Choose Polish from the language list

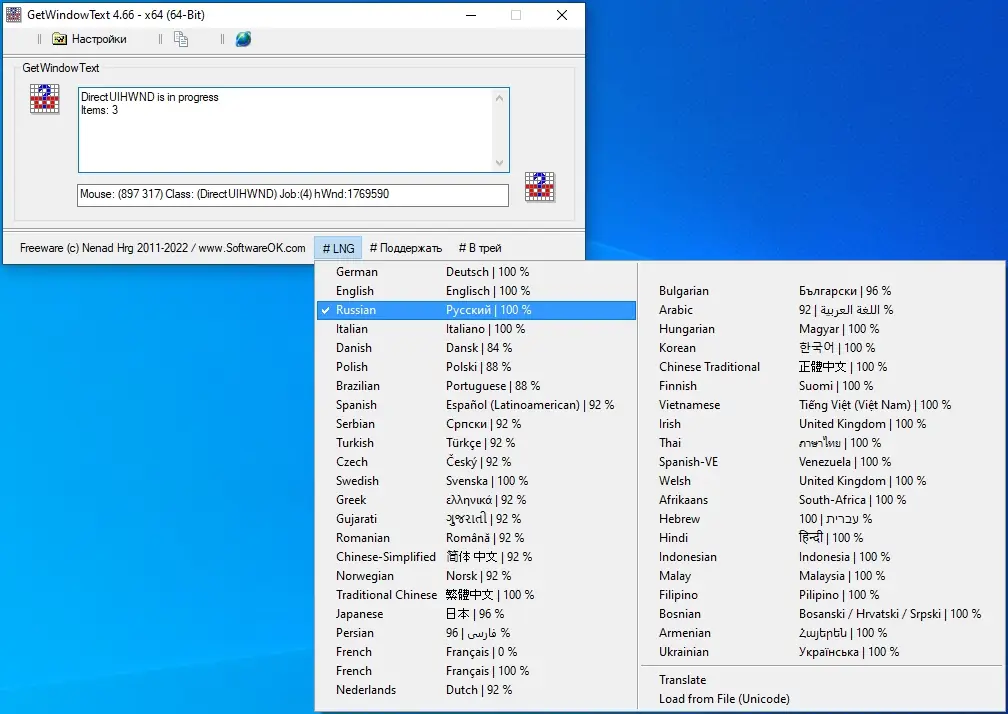pyautogui.click(x=476, y=367)
